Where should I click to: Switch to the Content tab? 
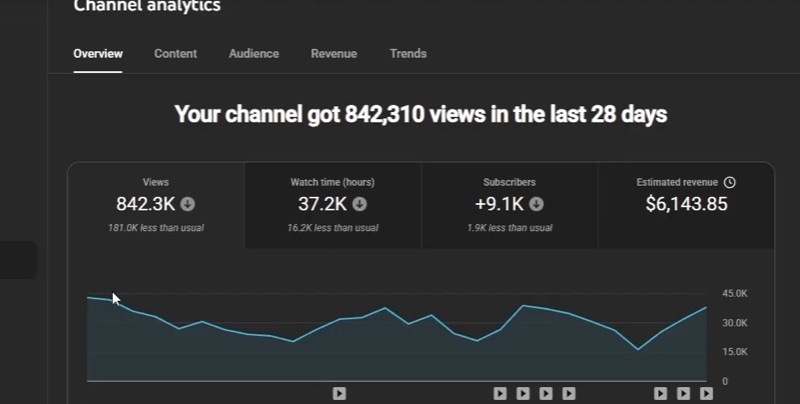pyautogui.click(x=176, y=54)
